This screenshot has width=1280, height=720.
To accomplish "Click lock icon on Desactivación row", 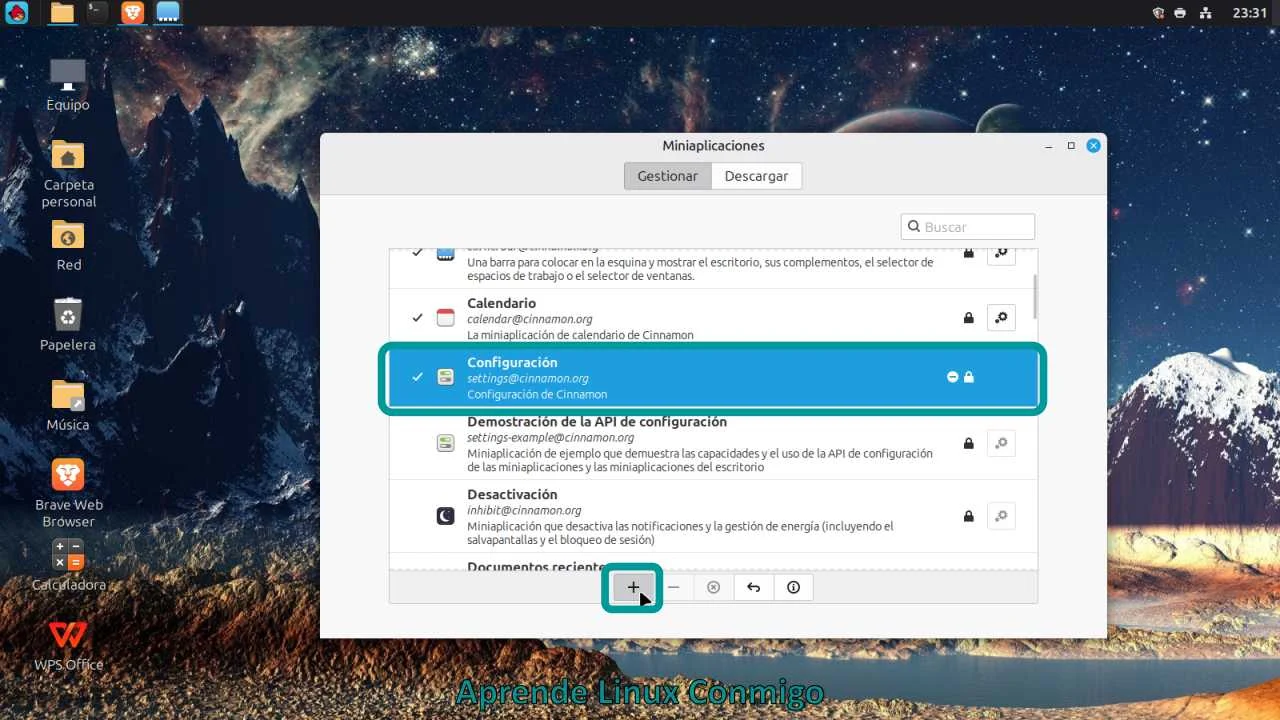I will [x=968, y=516].
